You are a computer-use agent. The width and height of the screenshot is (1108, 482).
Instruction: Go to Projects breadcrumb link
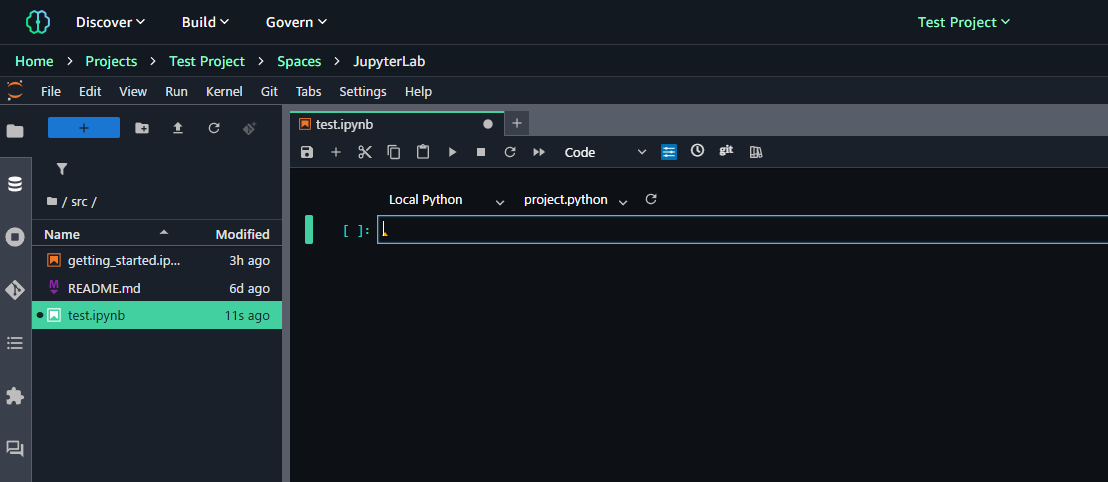coord(111,61)
